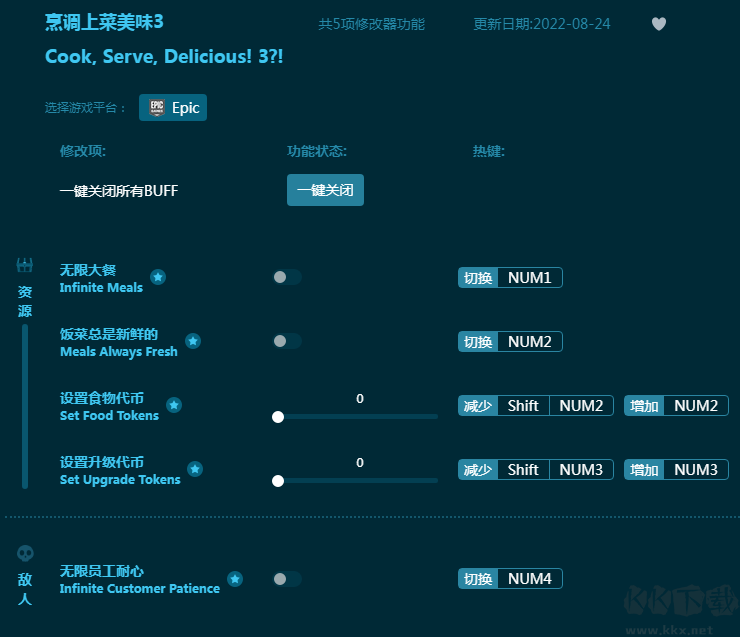
Task: Click the star icon beside Set Upgrade Tokens
Action: pyautogui.click(x=195, y=469)
